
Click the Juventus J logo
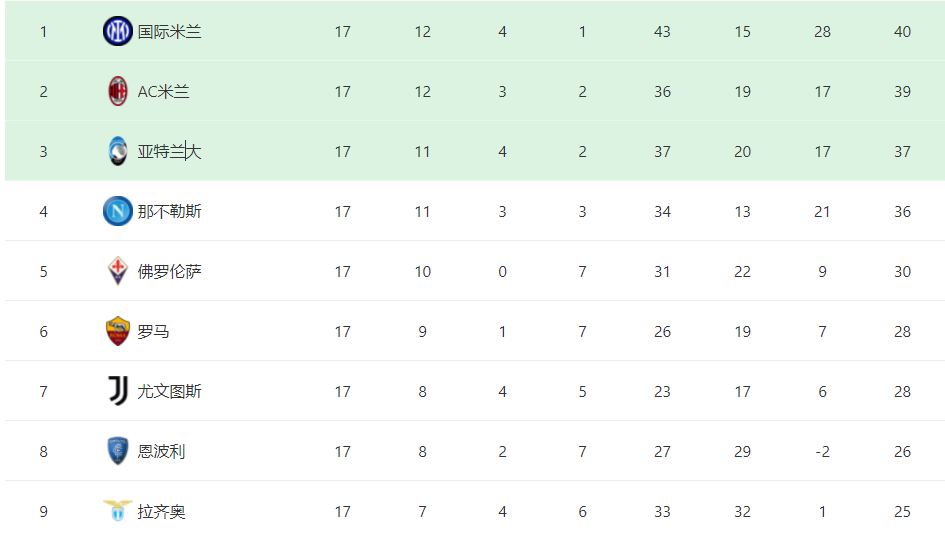click(118, 391)
